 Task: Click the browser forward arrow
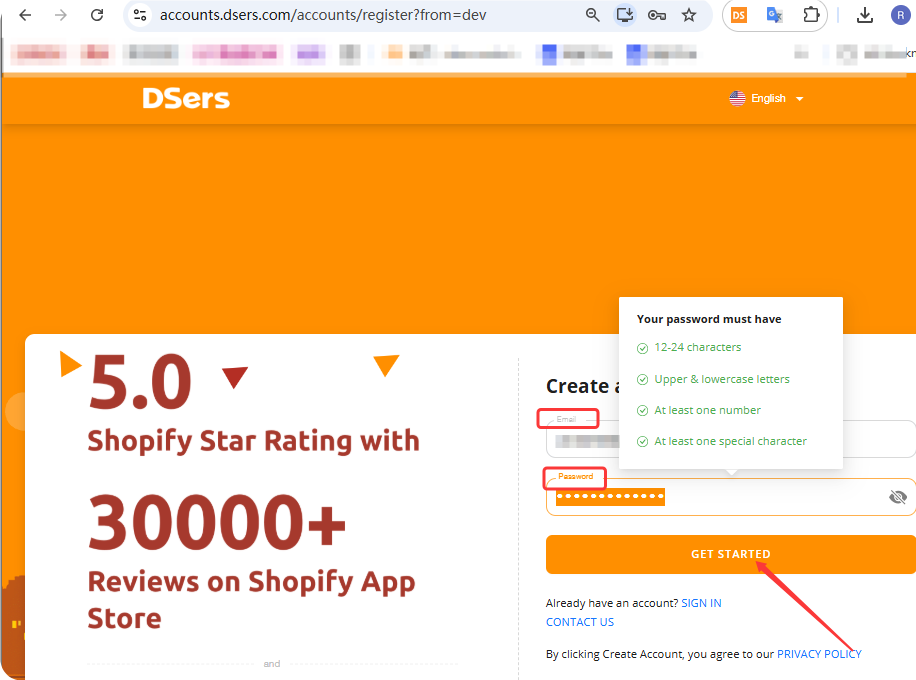[61, 15]
